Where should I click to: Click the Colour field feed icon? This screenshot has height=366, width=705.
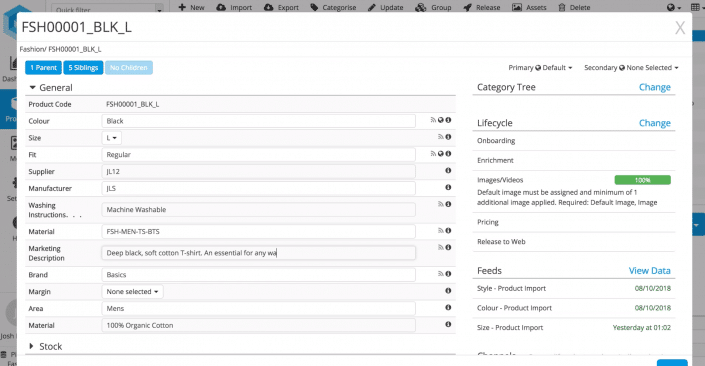pyautogui.click(x=433, y=120)
